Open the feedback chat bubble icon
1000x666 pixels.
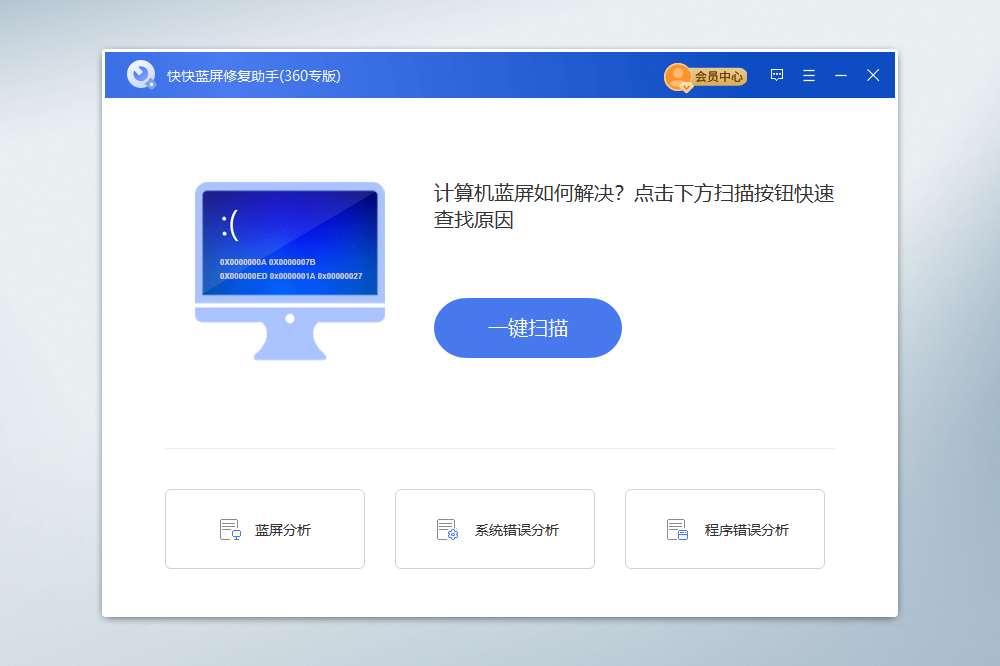pyautogui.click(x=777, y=75)
